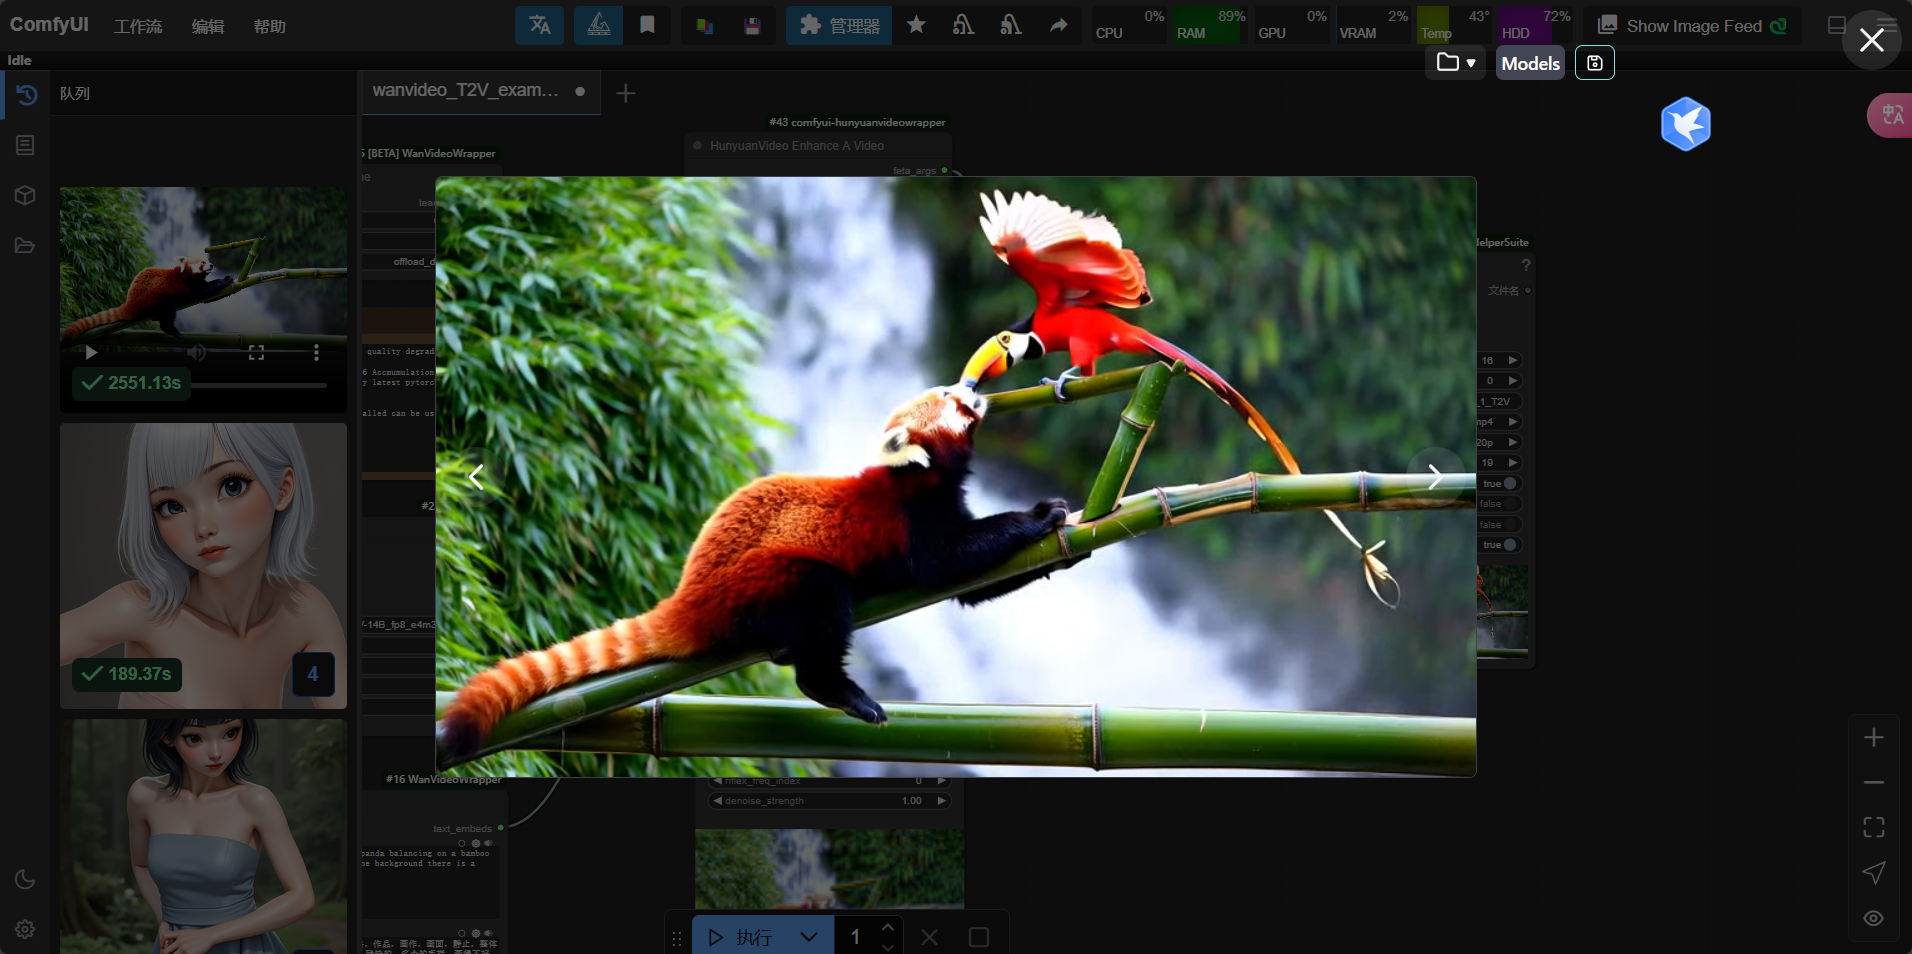The width and height of the screenshot is (1912, 954).
Task: Open more options on queue video
Action: (x=316, y=352)
